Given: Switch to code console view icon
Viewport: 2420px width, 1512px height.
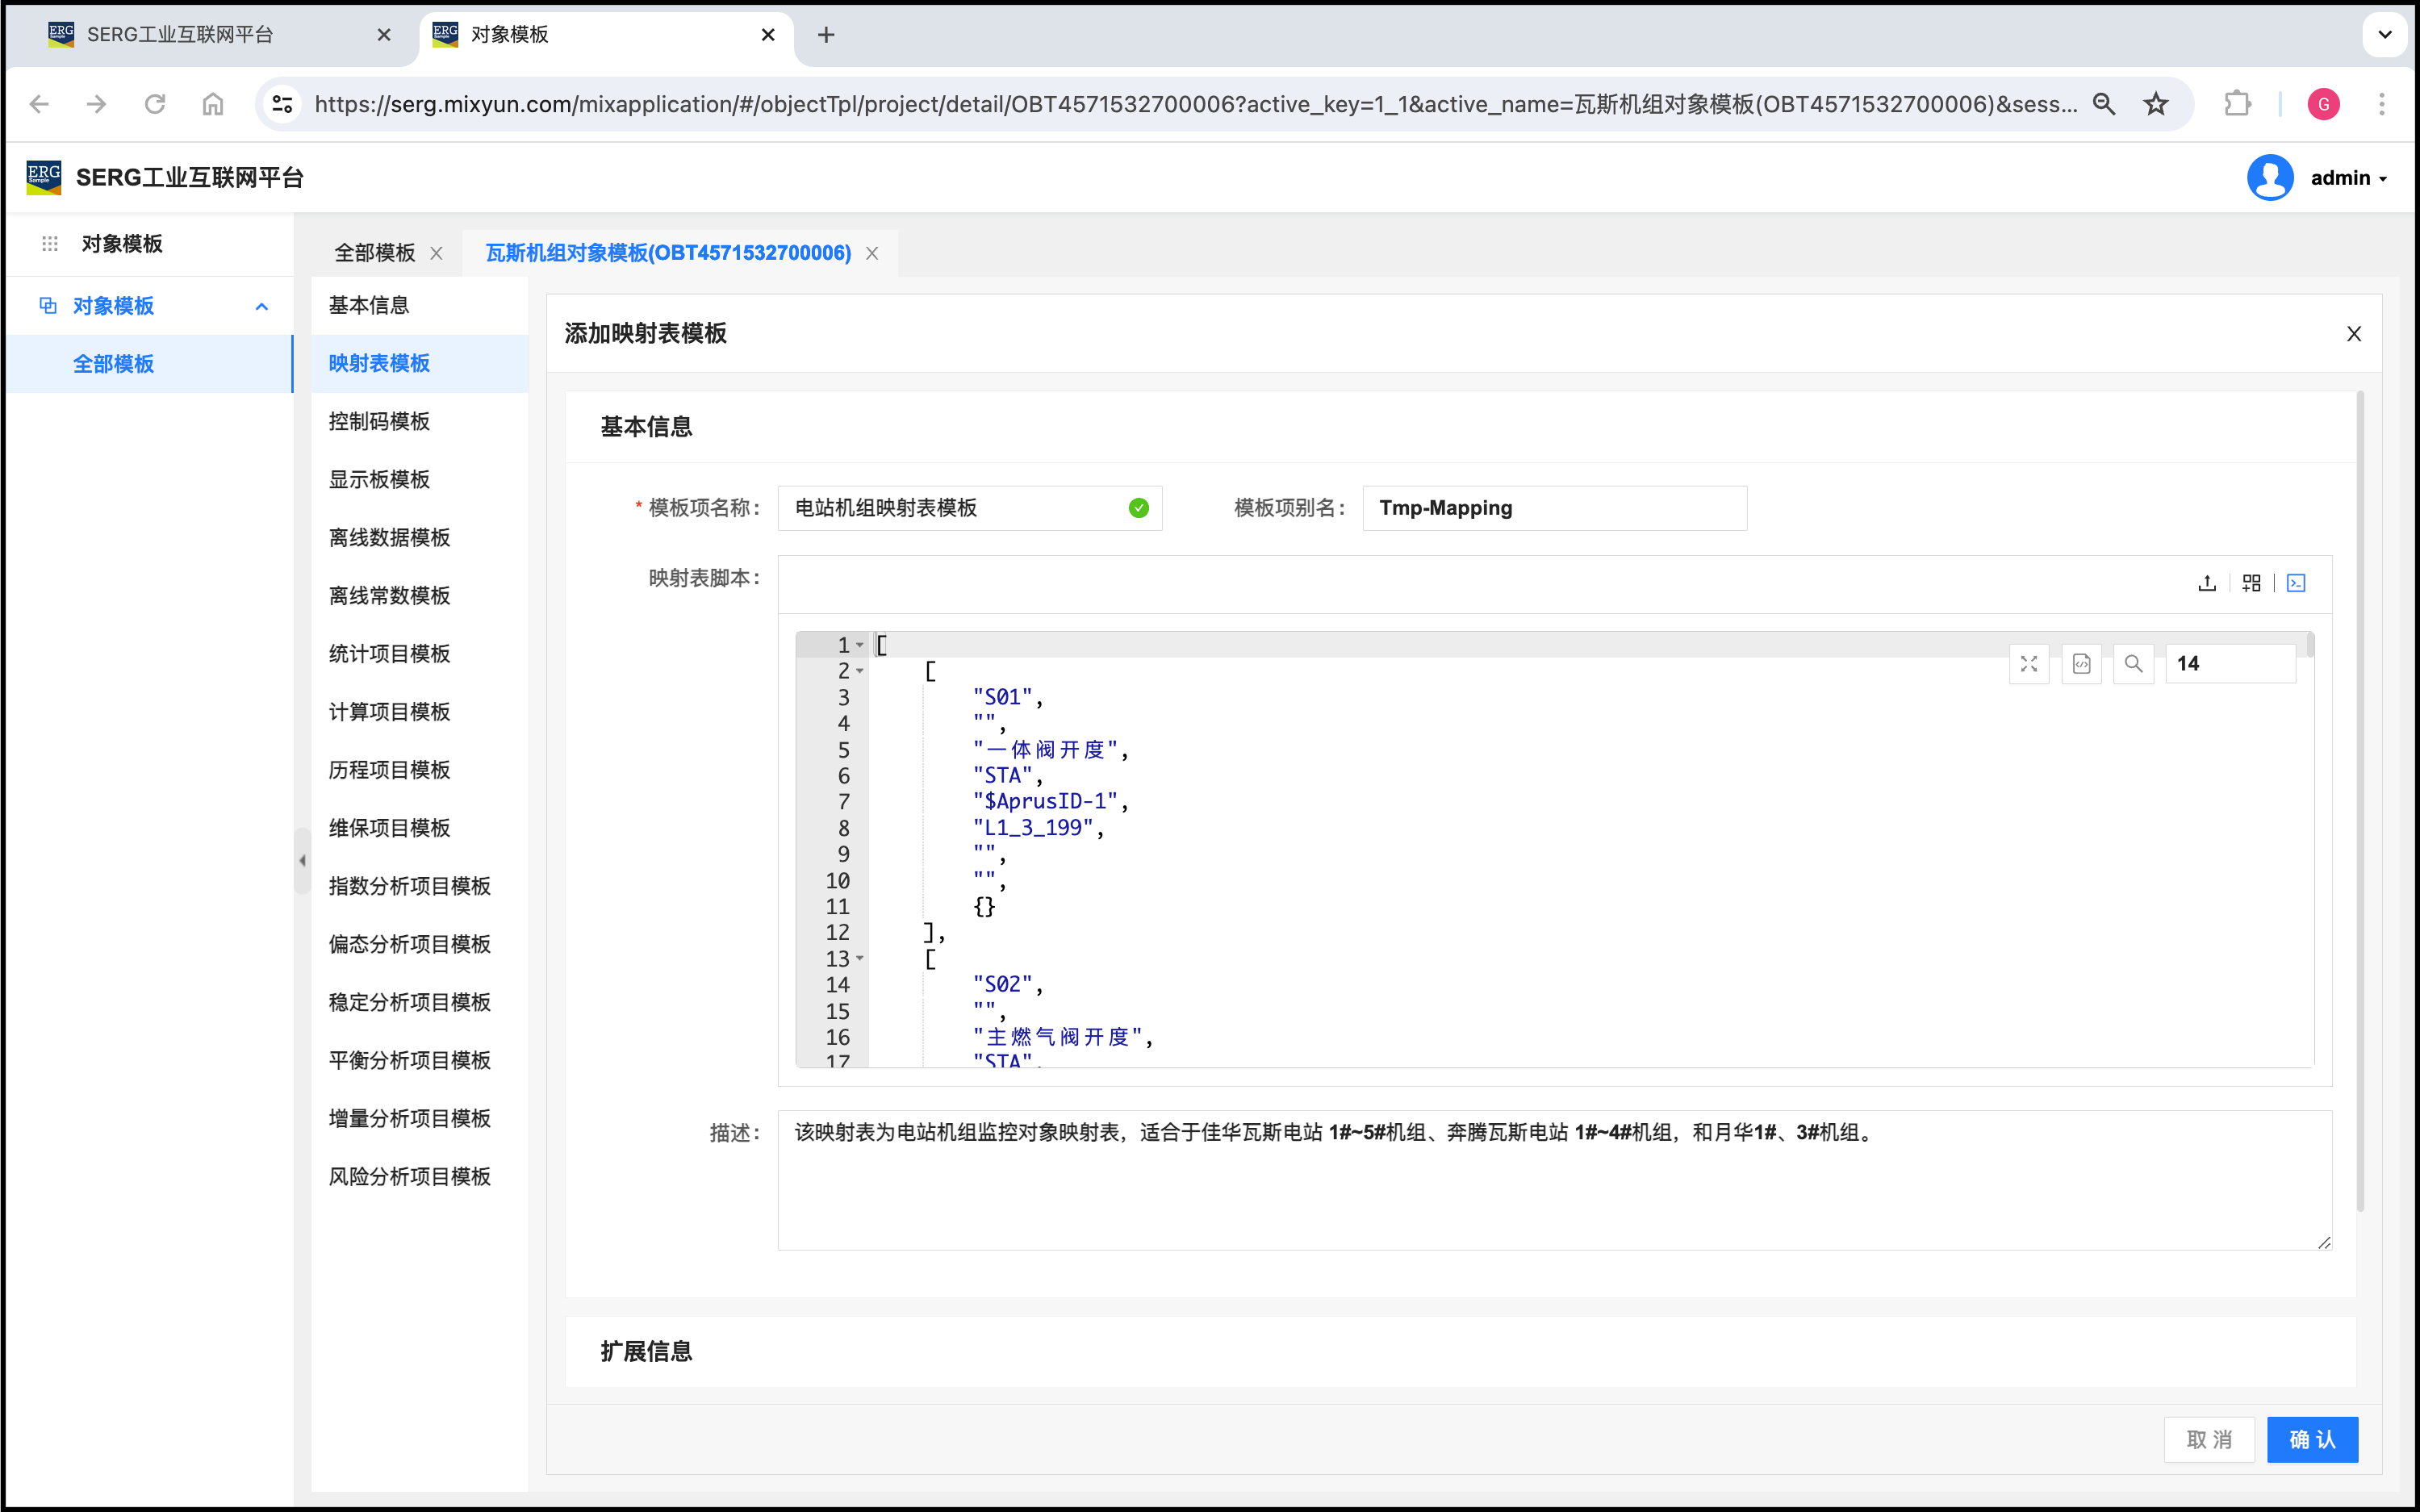Looking at the screenshot, I should 2296,583.
